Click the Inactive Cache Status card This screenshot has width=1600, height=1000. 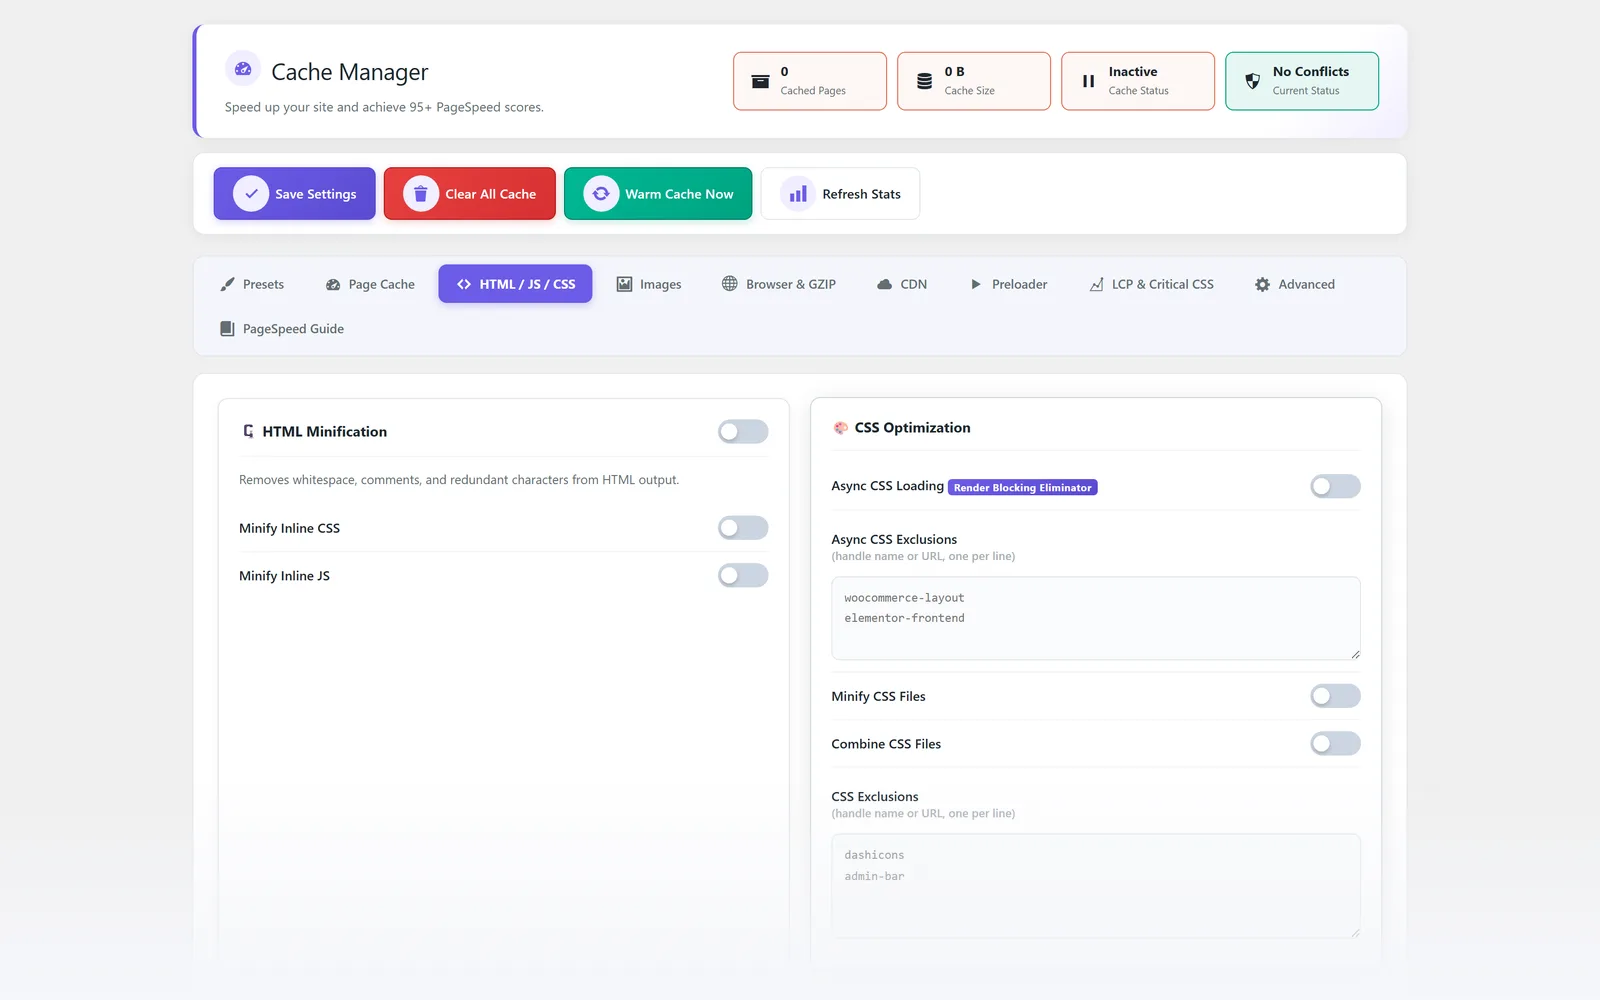1138,81
